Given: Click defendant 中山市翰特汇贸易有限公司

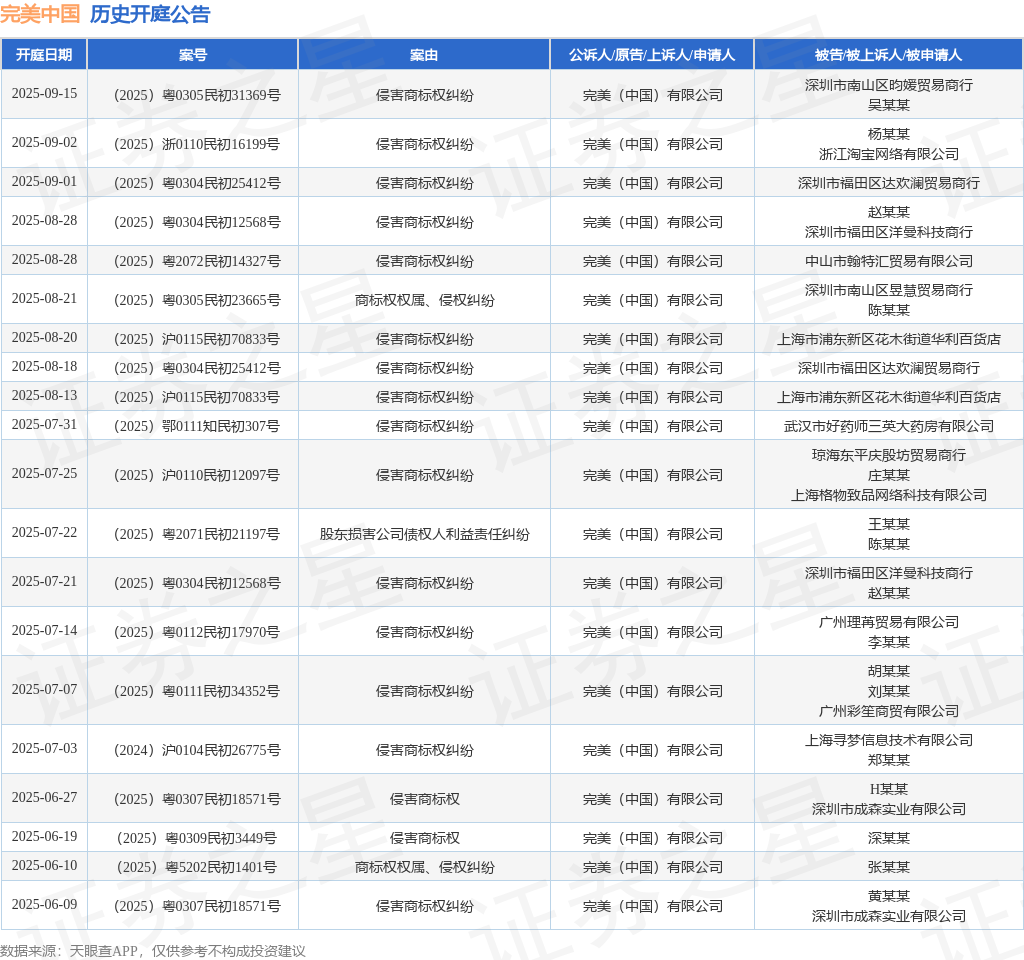Looking at the screenshot, I should tap(889, 261).
